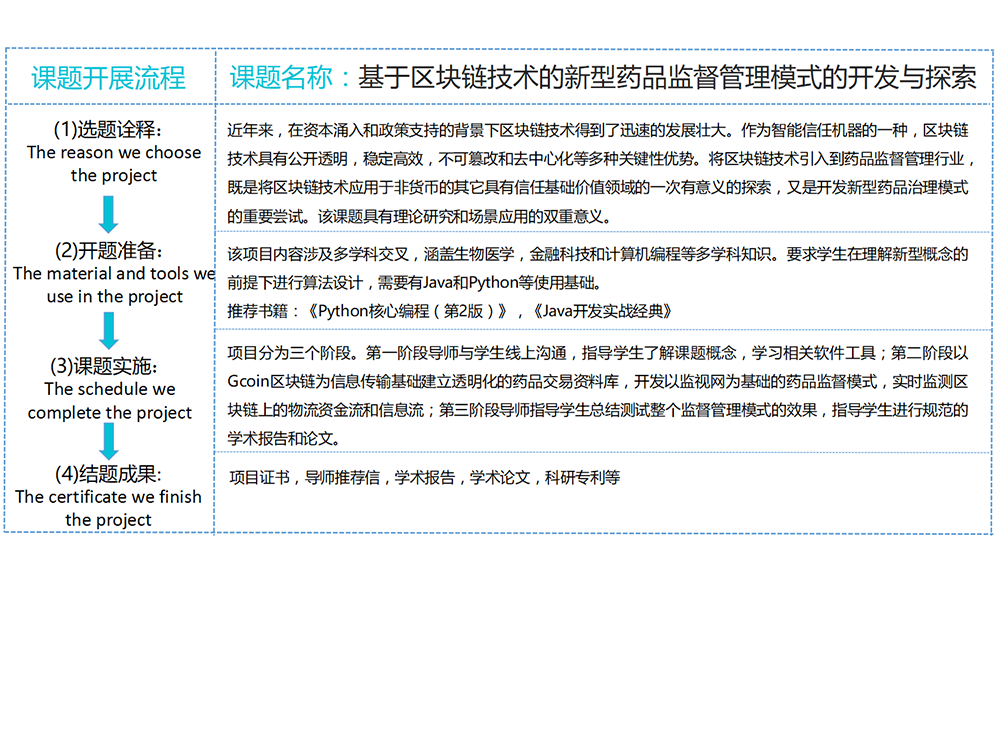Click the line beginning 块链上的物流资金流和信息流
The width and height of the screenshot is (1000, 750).
[598, 410]
